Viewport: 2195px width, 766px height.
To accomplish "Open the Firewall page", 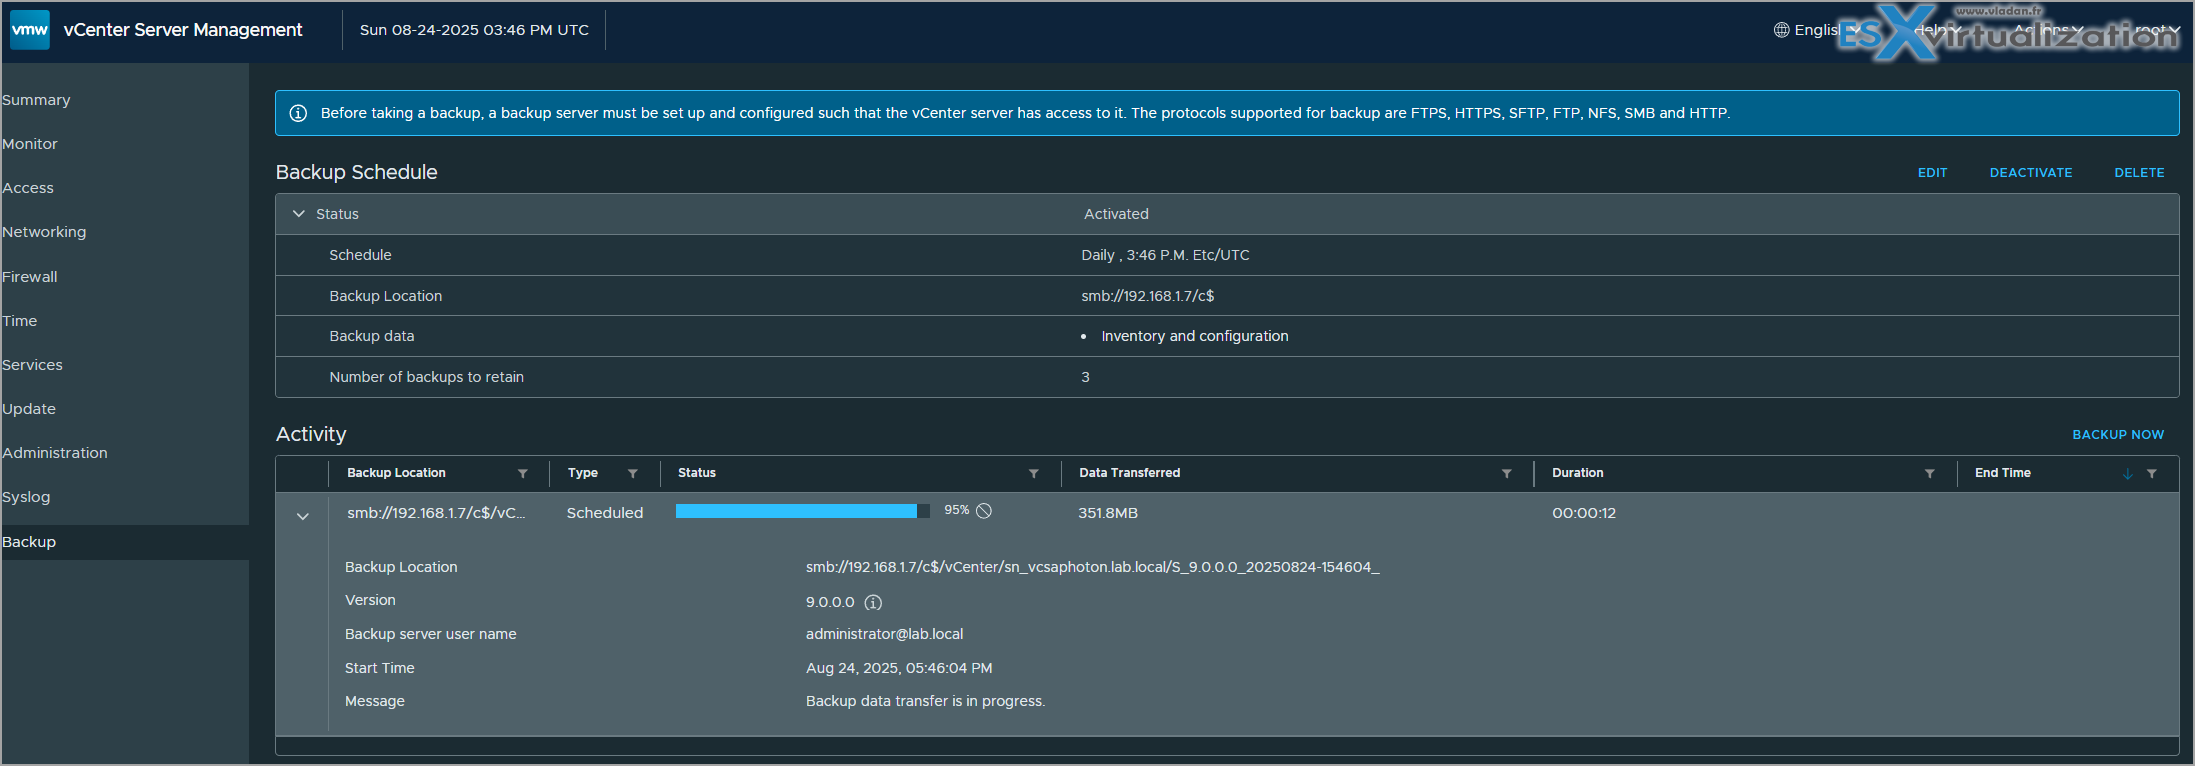I will tap(30, 277).
